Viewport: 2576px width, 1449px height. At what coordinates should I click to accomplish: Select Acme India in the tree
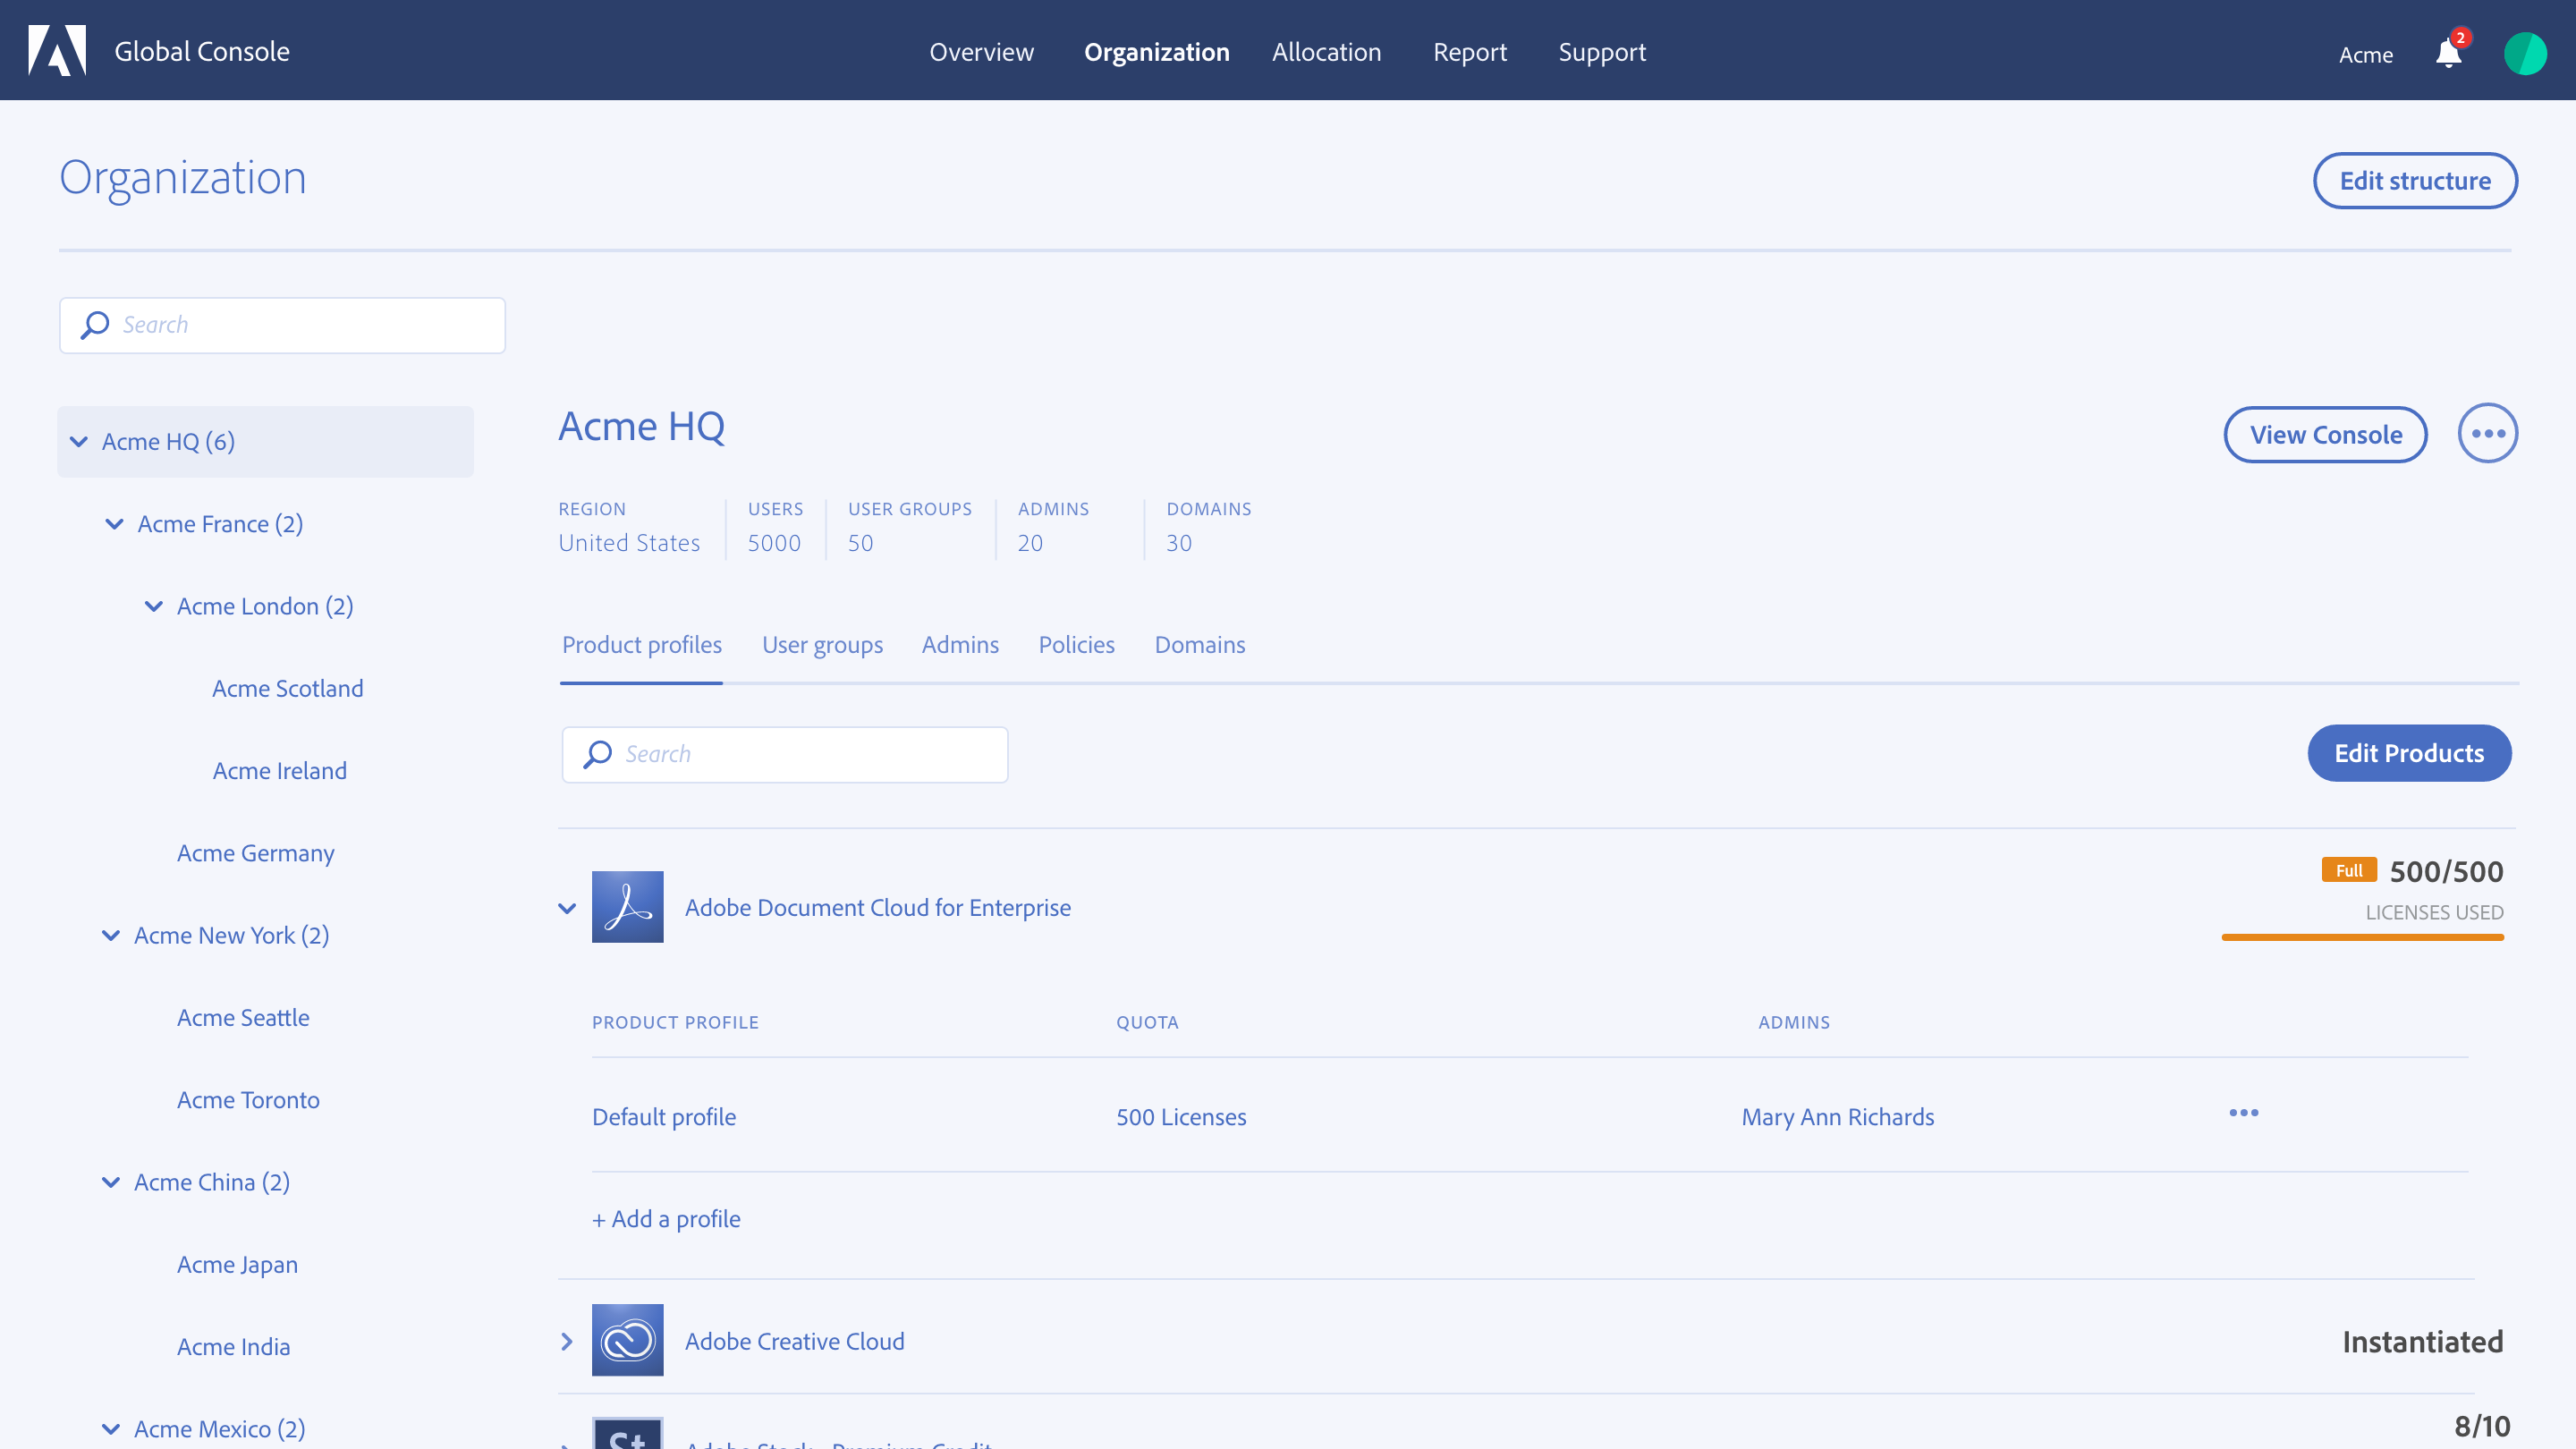(x=233, y=1347)
